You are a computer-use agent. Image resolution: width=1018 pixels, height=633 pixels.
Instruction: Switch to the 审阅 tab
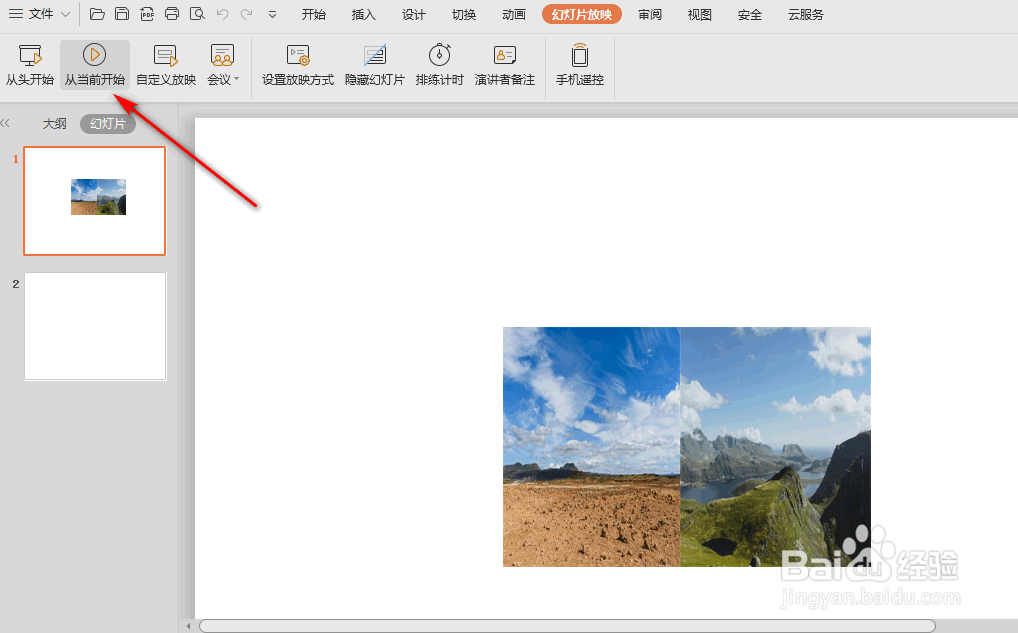pyautogui.click(x=650, y=14)
